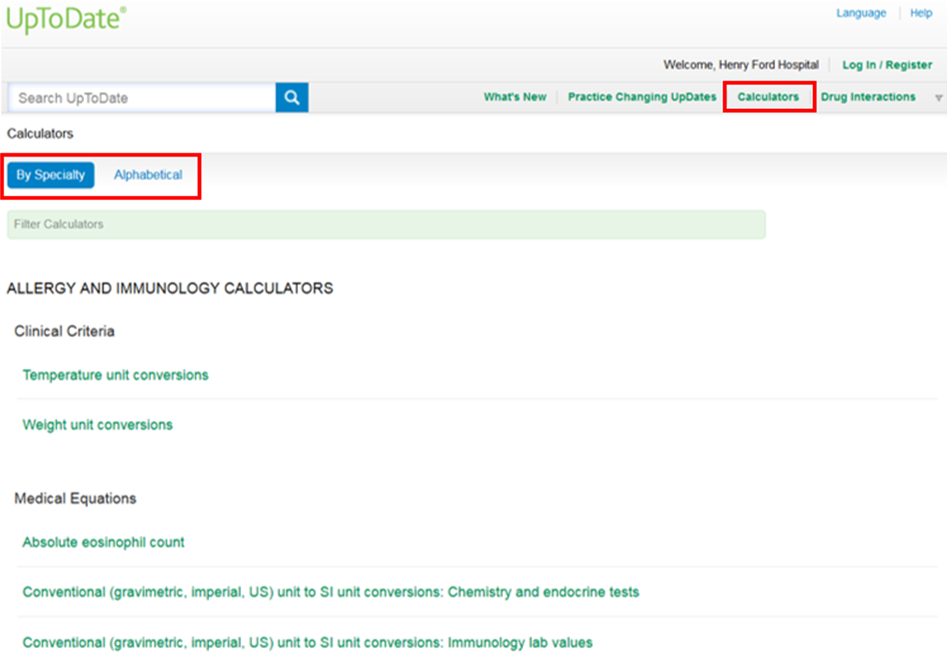Open Absolute eosinophil count calculator
The width and height of the screenshot is (947, 661).
[x=104, y=542]
